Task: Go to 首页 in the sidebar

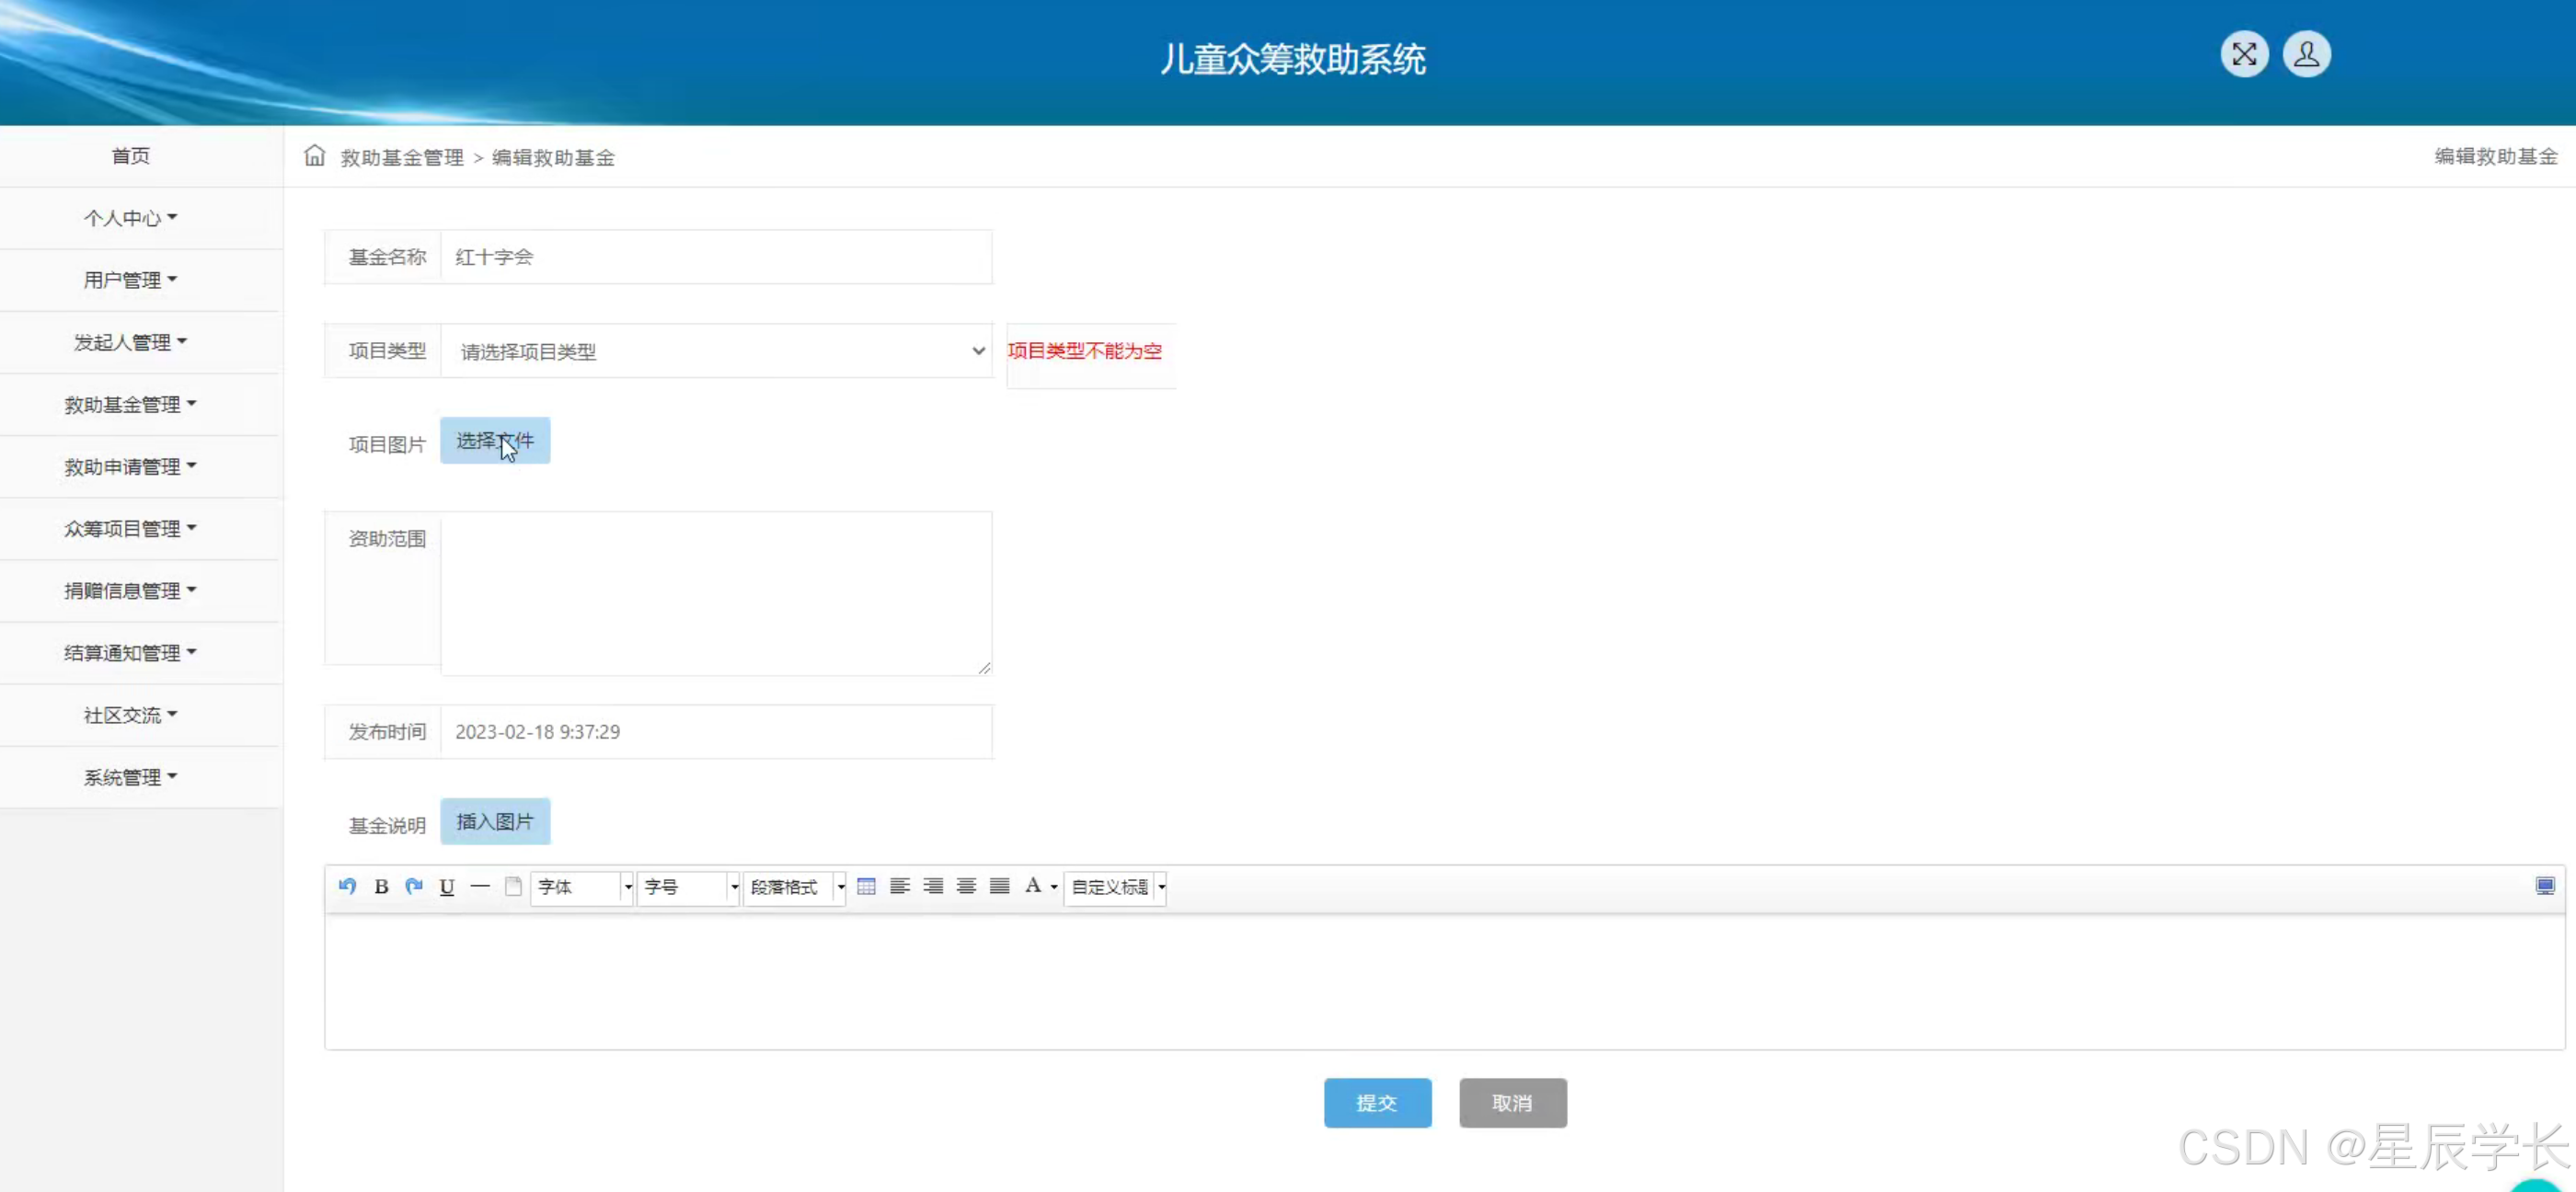Action: 131,156
